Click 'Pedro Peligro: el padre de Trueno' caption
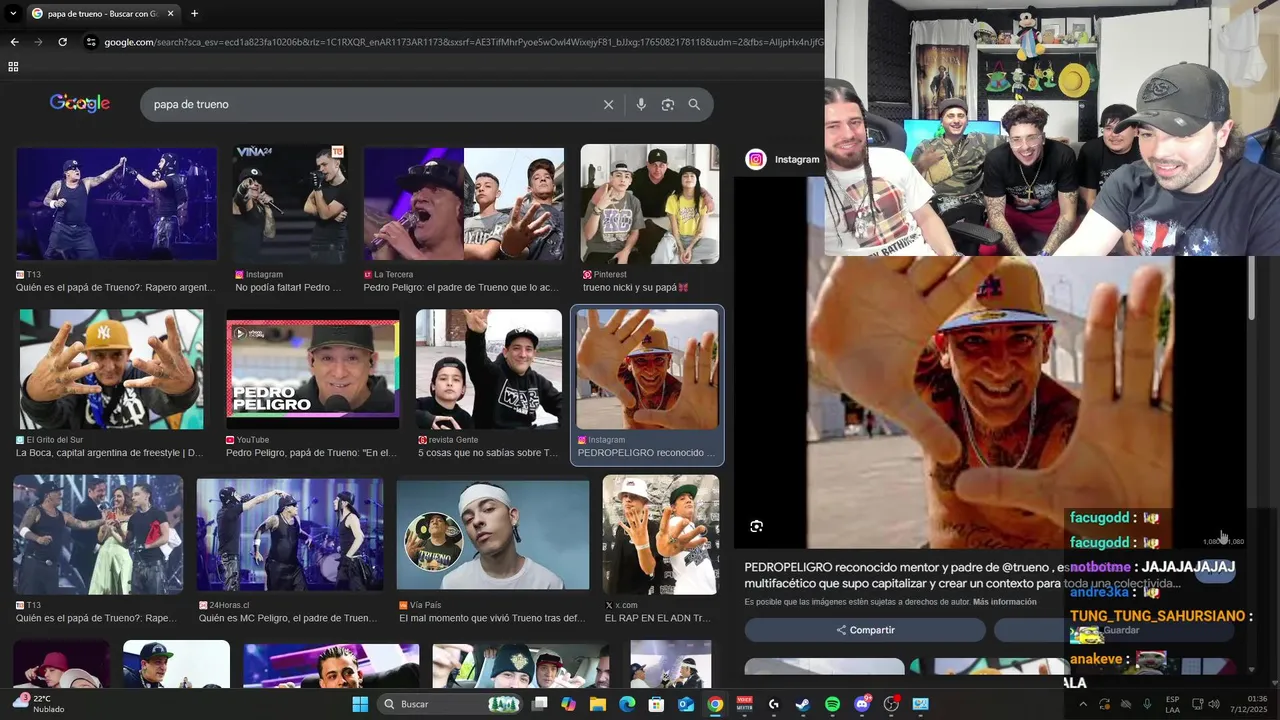Image resolution: width=1280 pixels, height=720 pixels. (x=462, y=287)
